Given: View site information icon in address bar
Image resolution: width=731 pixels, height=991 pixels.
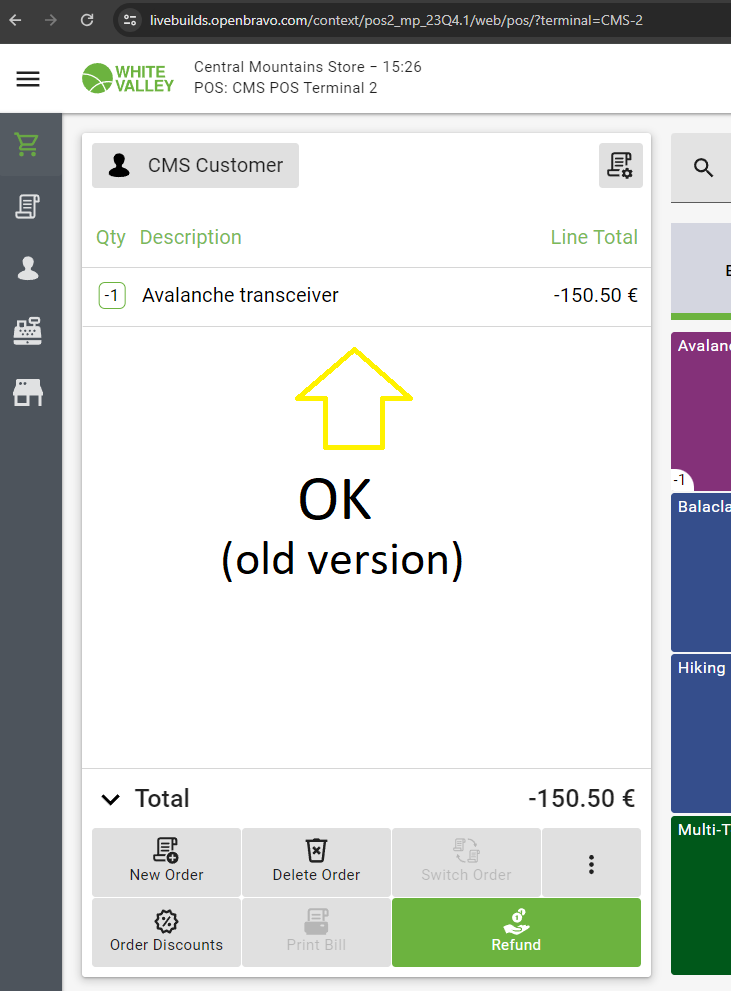Looking at the screenshot, I should [x=130, y=20].
